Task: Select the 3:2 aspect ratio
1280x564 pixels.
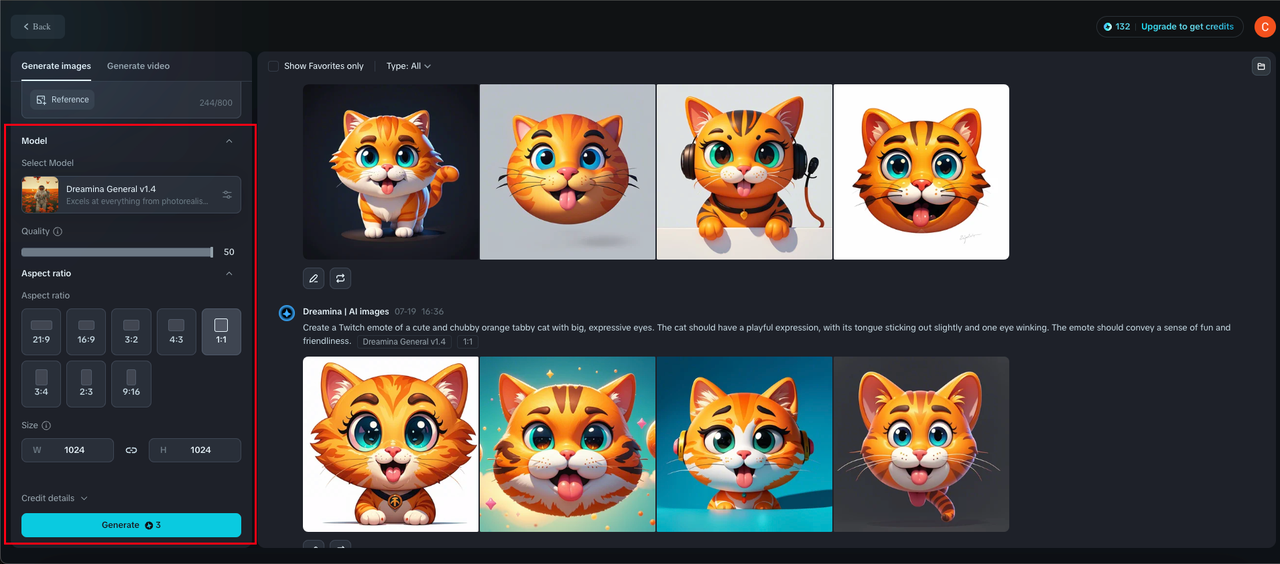Action: 131,332
